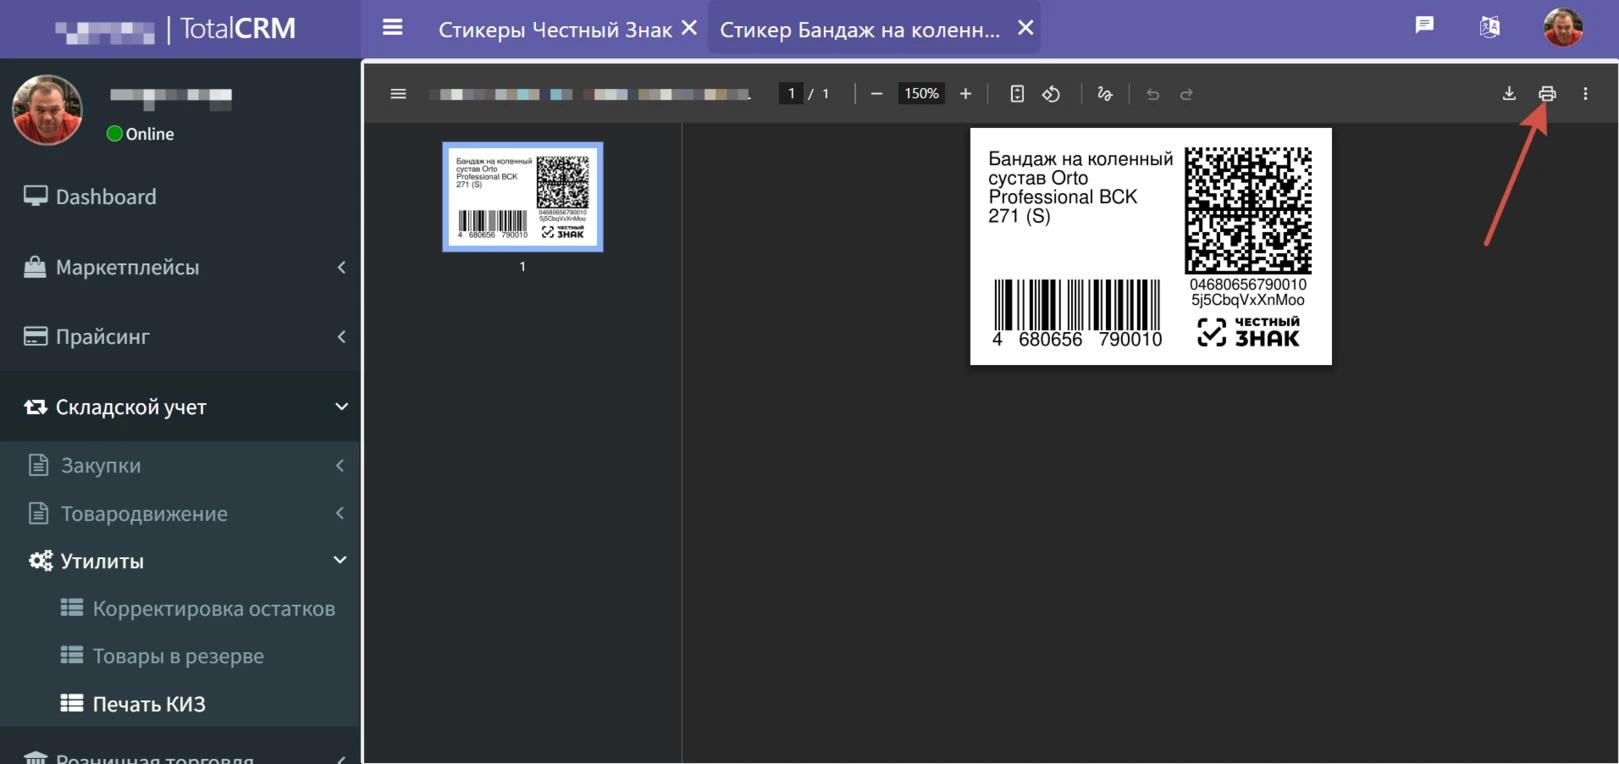
Task: Download the sticker PDF file
Action: click(1509, 94)
